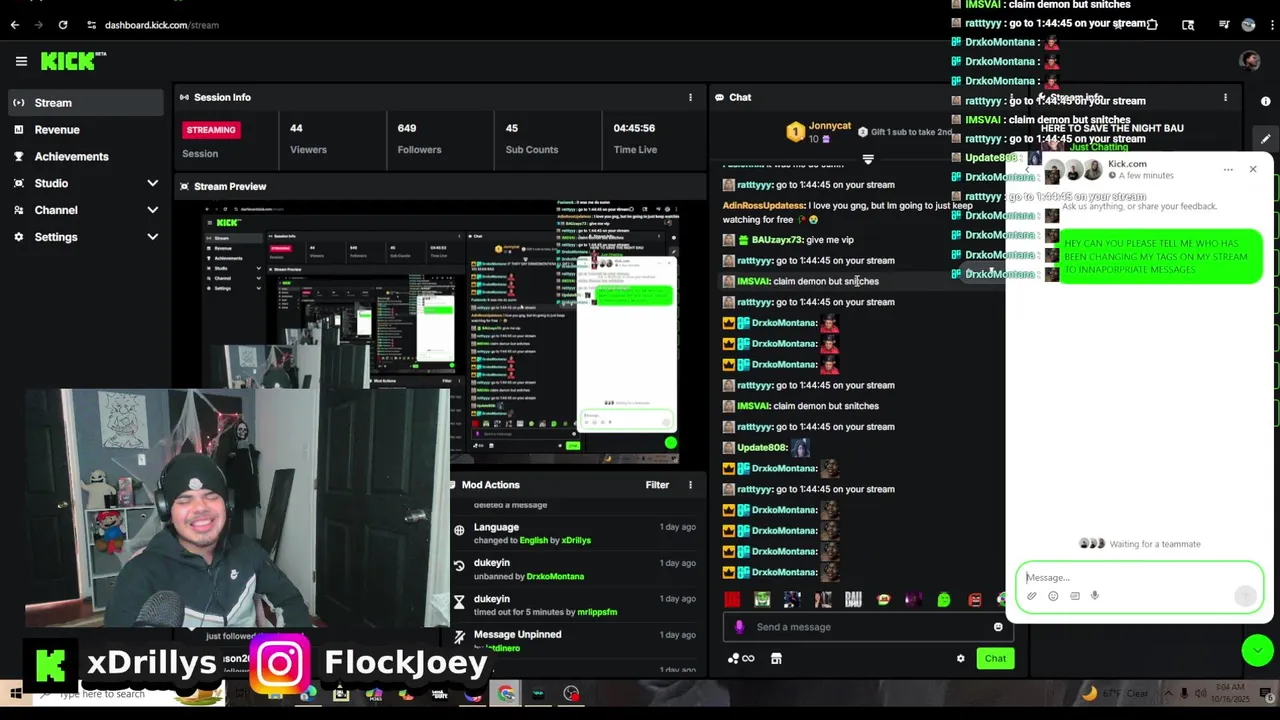Reload the dashboard page
1280x720 pixels.
click(x=63, y=24)
